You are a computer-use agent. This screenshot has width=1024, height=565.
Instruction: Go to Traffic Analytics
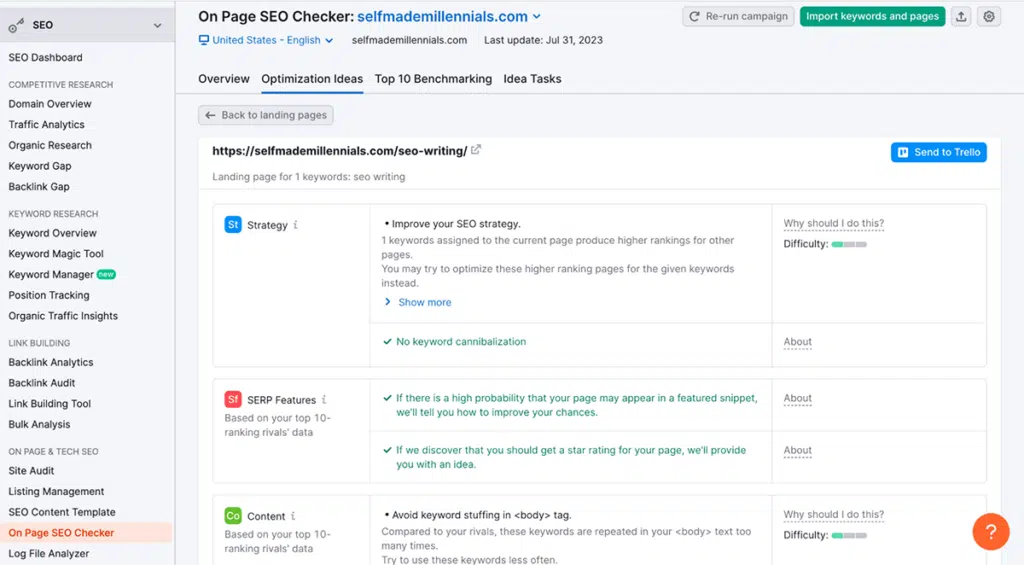[x=46, y=125]
